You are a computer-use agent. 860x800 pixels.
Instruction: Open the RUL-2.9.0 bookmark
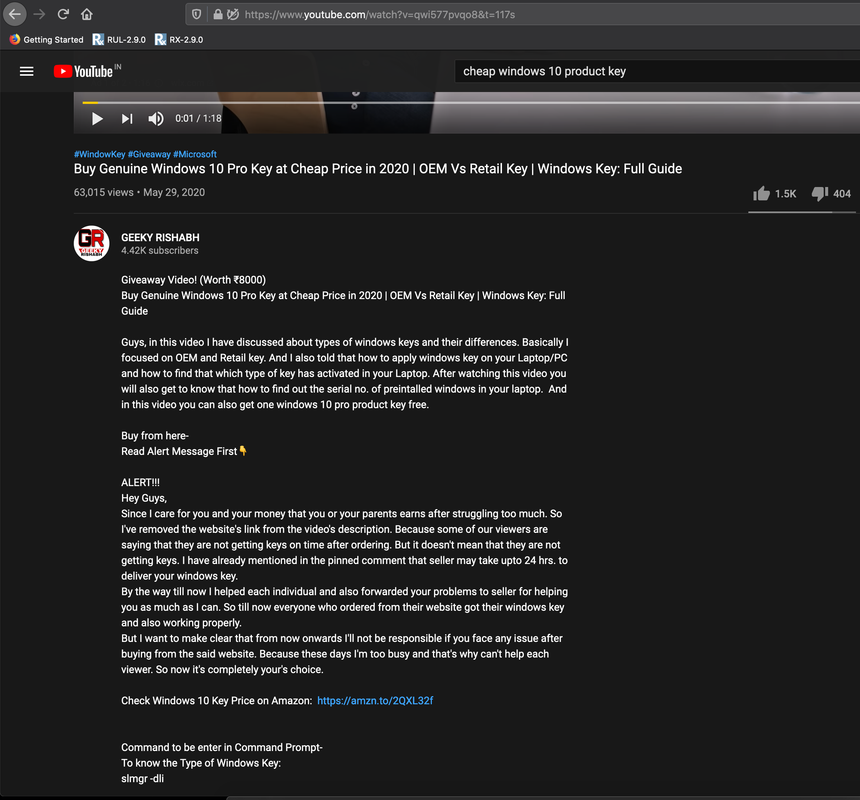point(119,39)
